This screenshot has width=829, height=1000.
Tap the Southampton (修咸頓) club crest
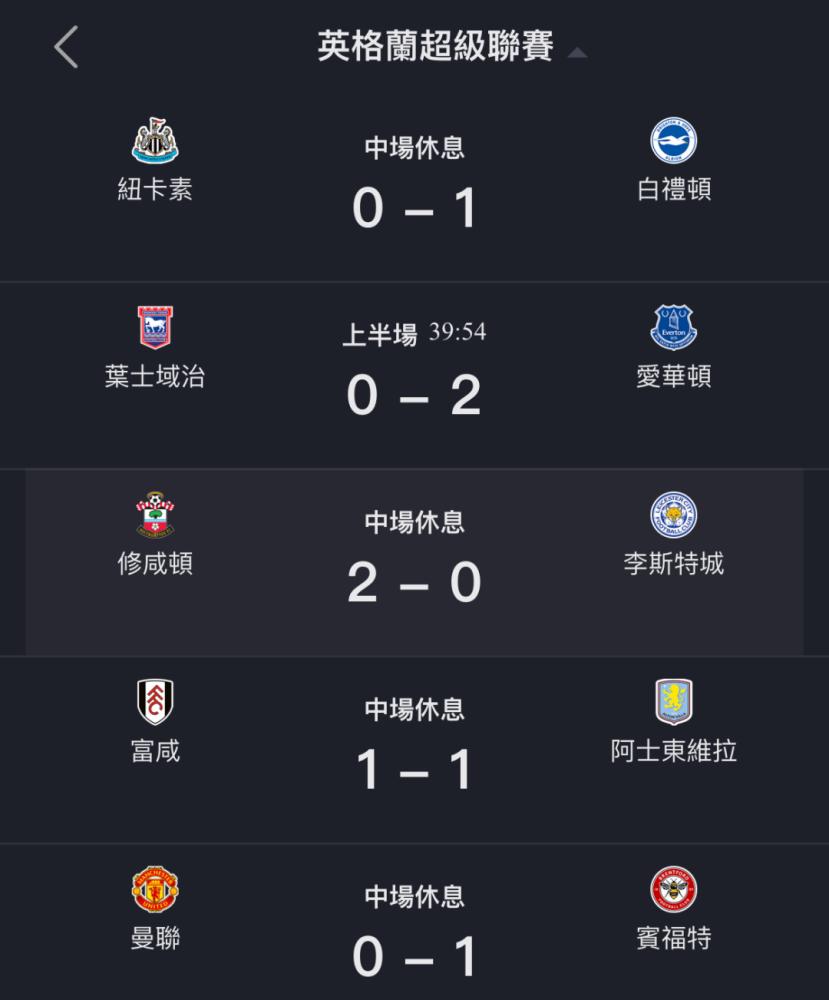tap(155, 515)
